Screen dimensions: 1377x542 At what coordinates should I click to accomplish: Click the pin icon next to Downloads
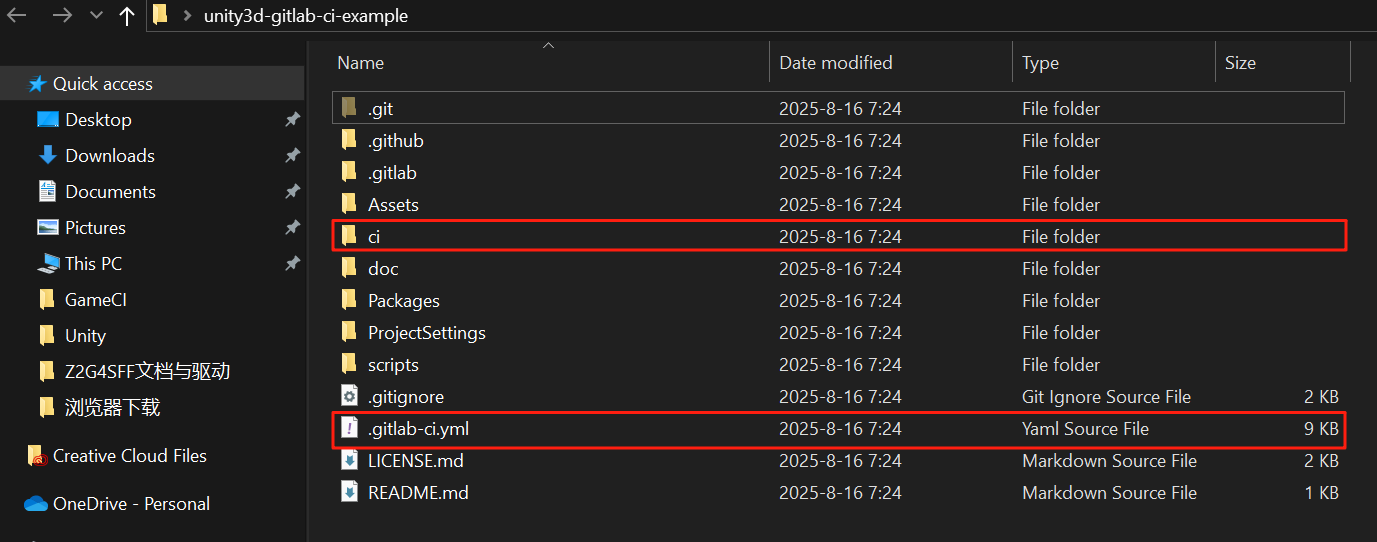click(x=292, y=156)
